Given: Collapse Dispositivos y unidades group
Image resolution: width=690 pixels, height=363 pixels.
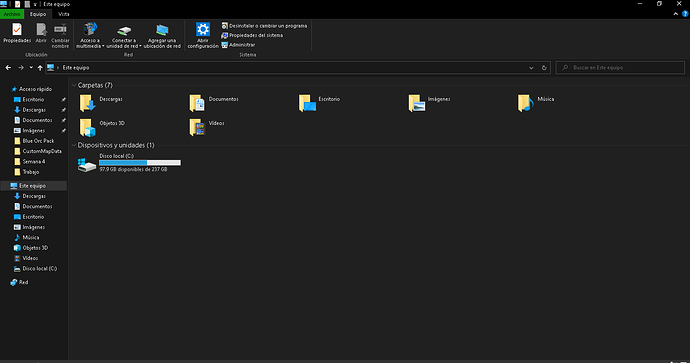Looking at the screenshot, I should (74, 145).
